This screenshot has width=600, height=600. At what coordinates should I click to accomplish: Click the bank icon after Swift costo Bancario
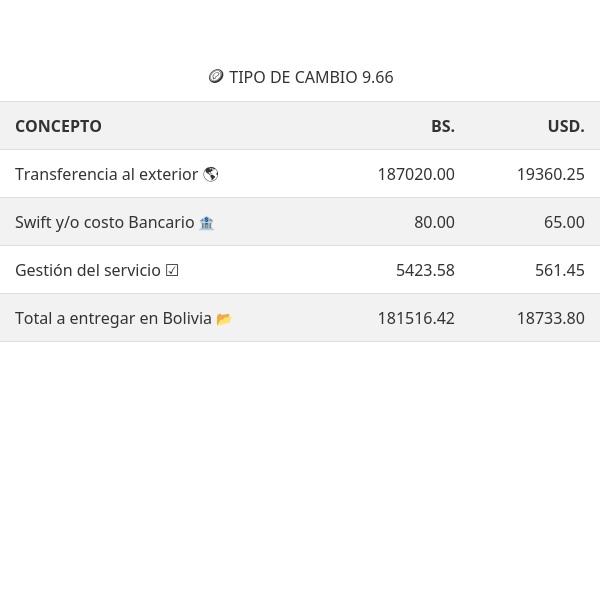(207, 223)
